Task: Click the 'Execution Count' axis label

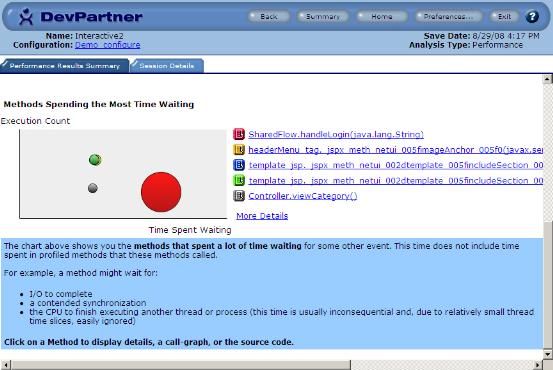Action: (35, 121)
